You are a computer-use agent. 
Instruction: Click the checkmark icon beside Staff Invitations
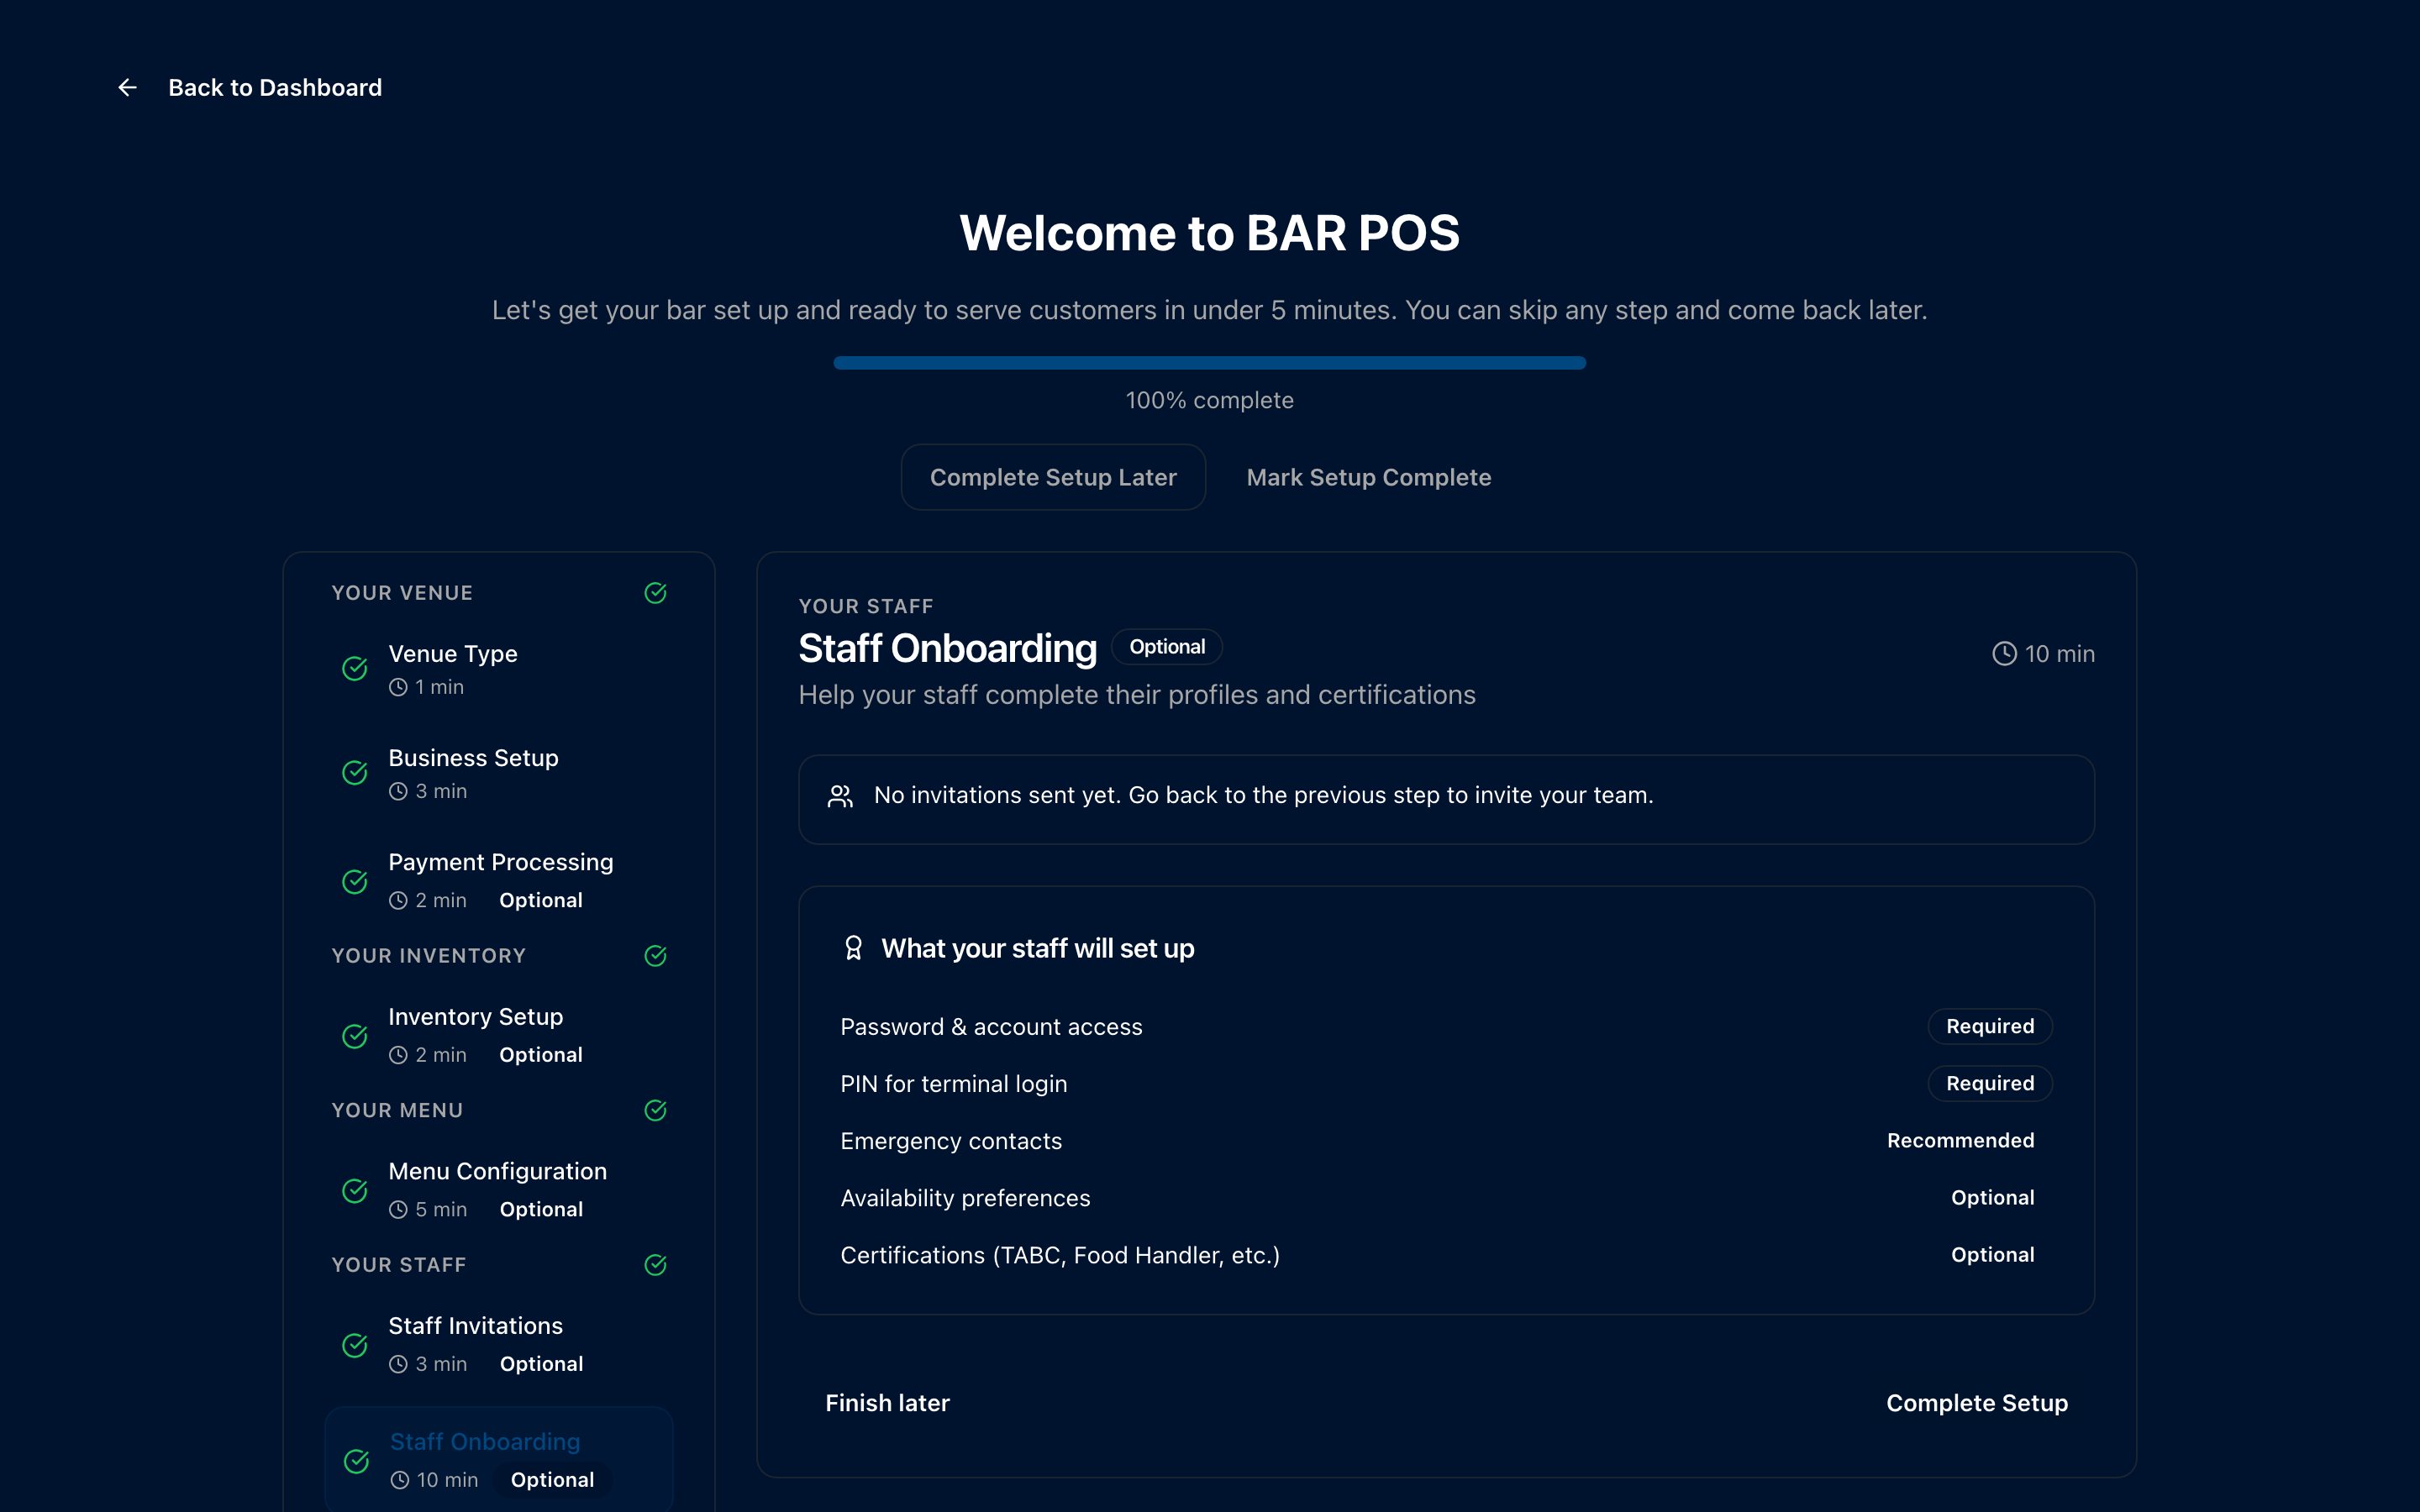(355, 1345)
